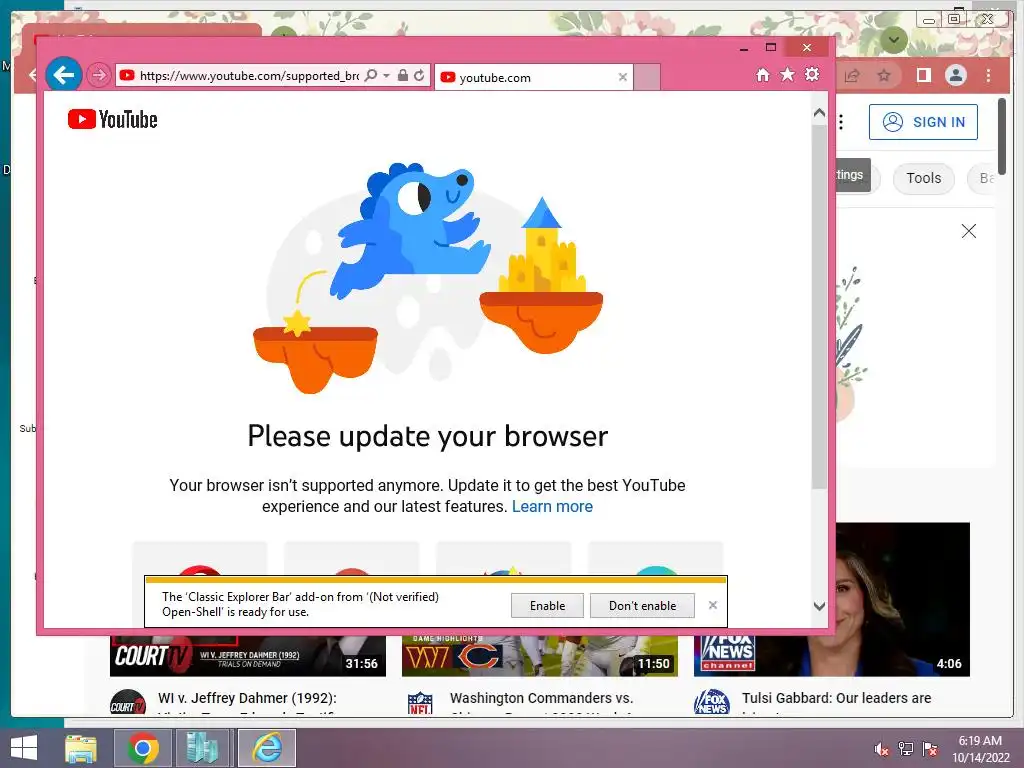Open IE favorites star icon
The image size is (1024, 768).
788,74
